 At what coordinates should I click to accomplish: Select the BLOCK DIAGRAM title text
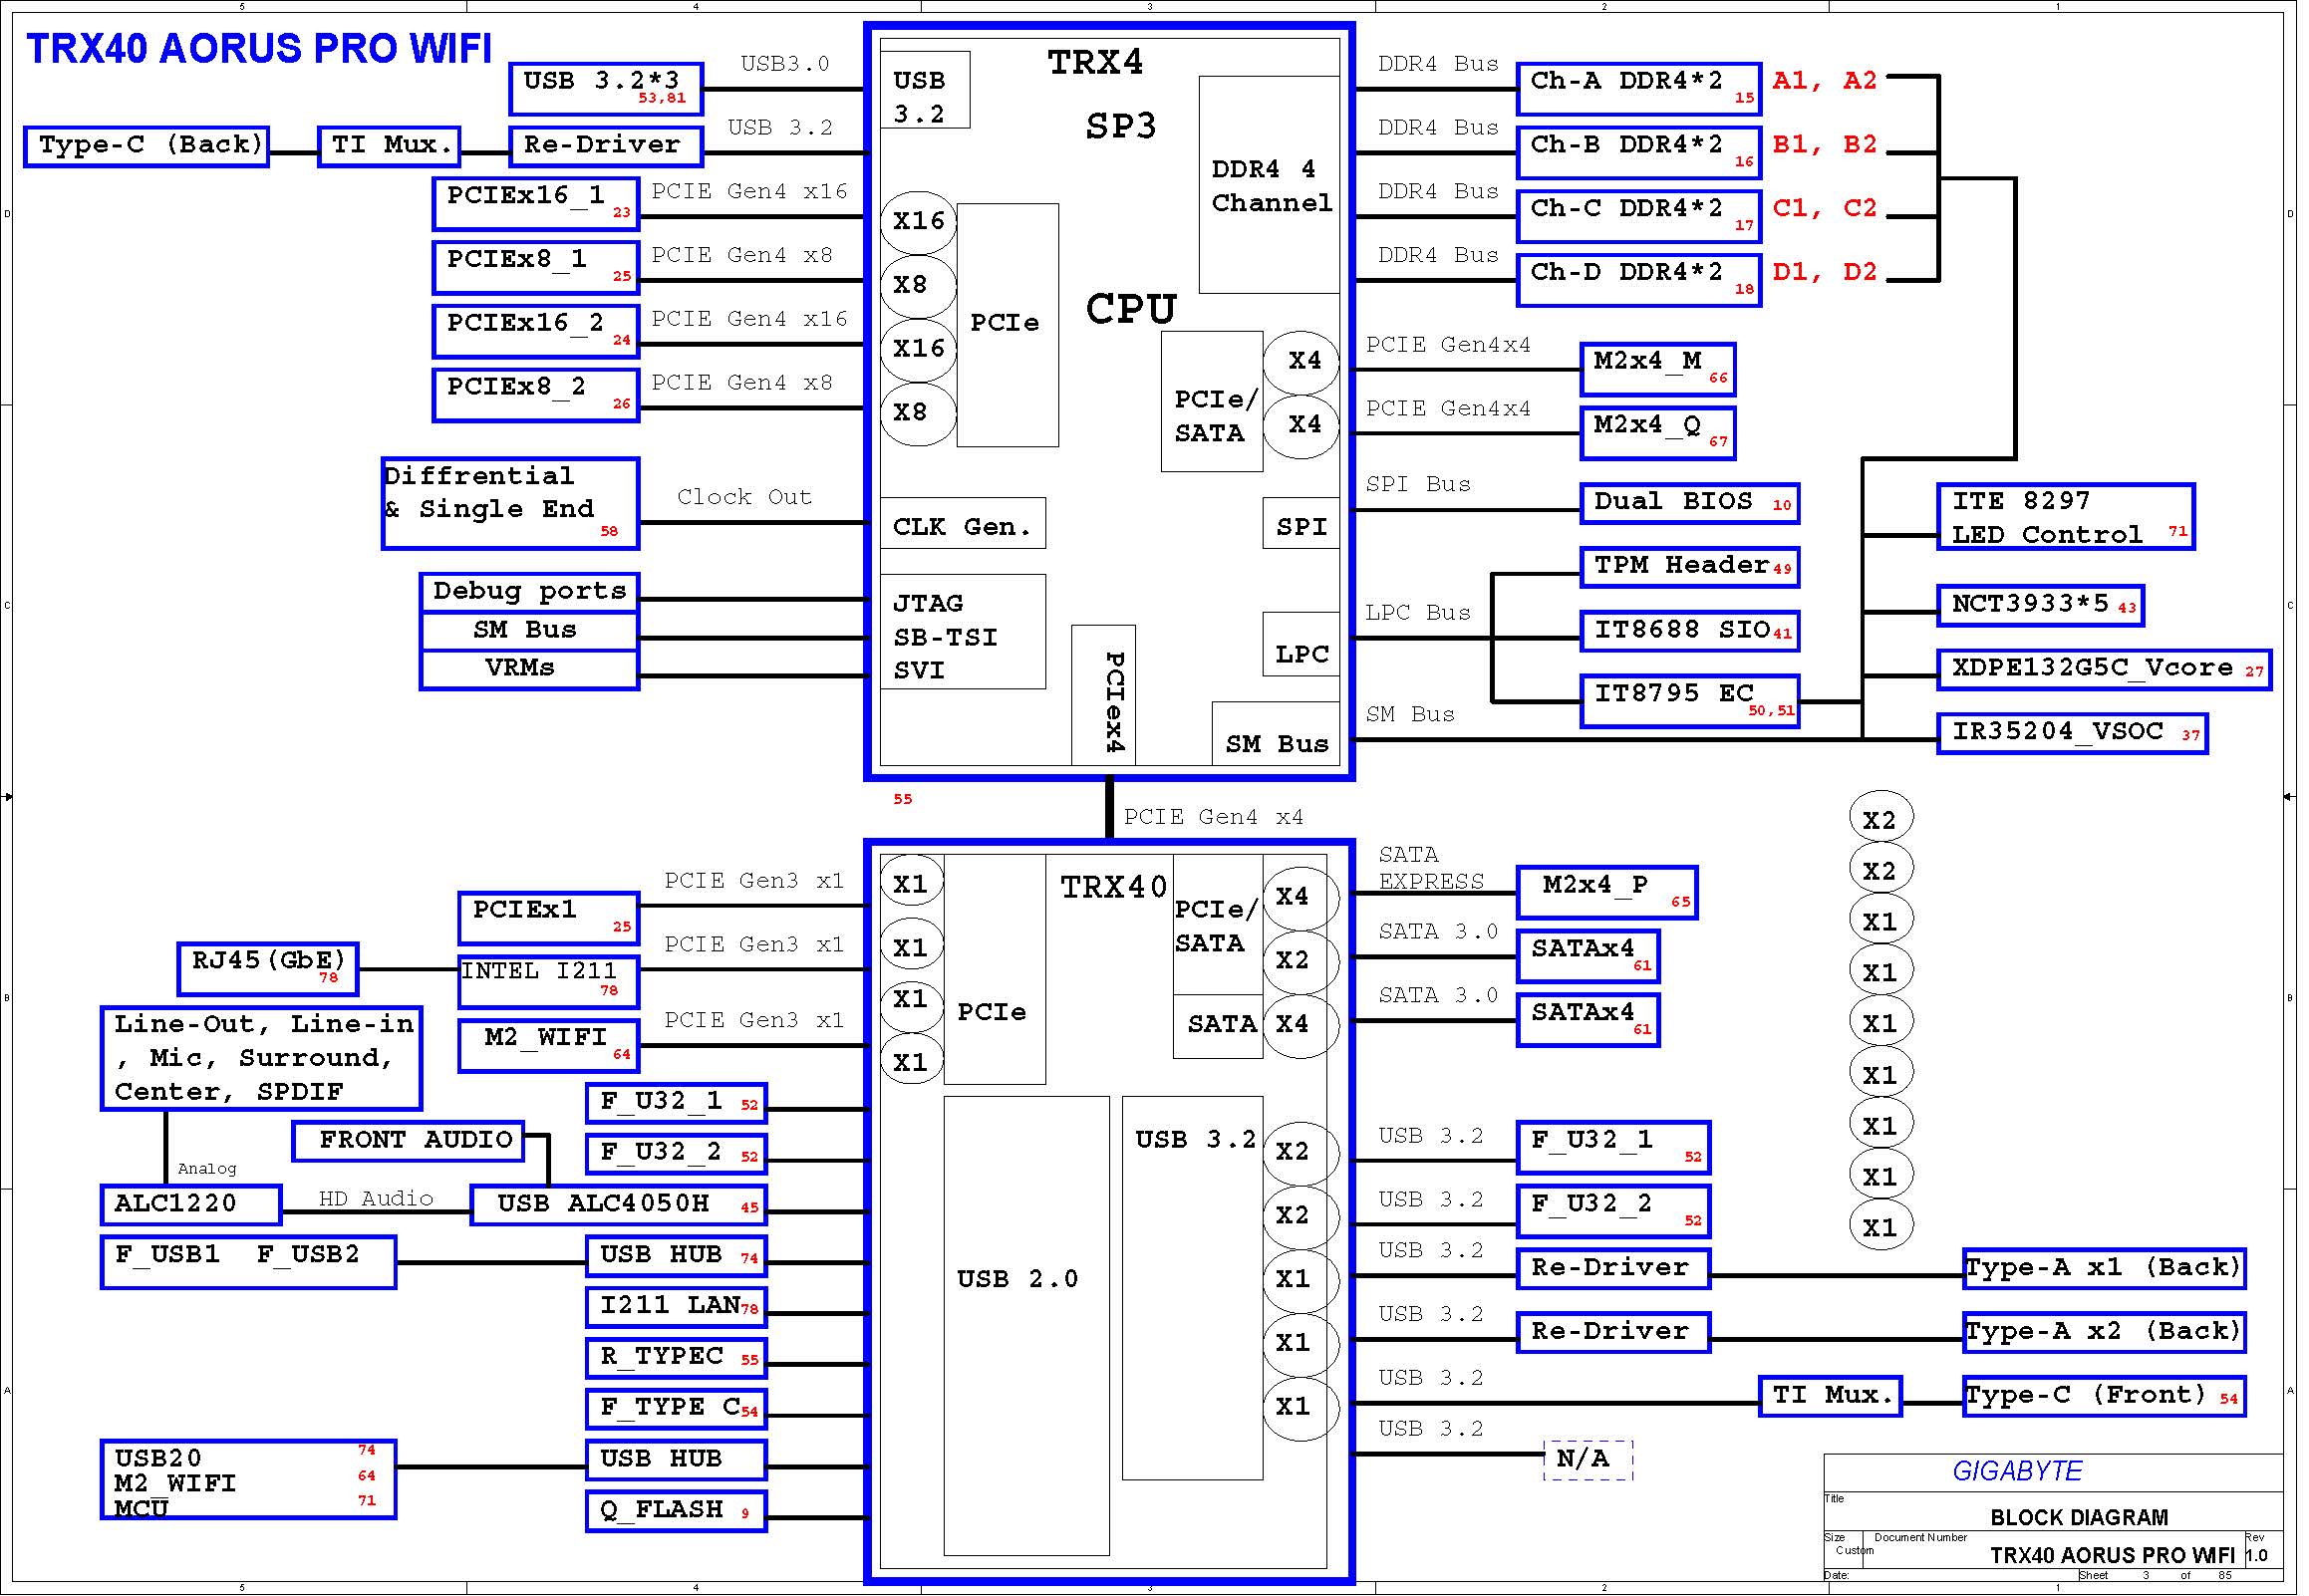(x=2079, y=1517)
